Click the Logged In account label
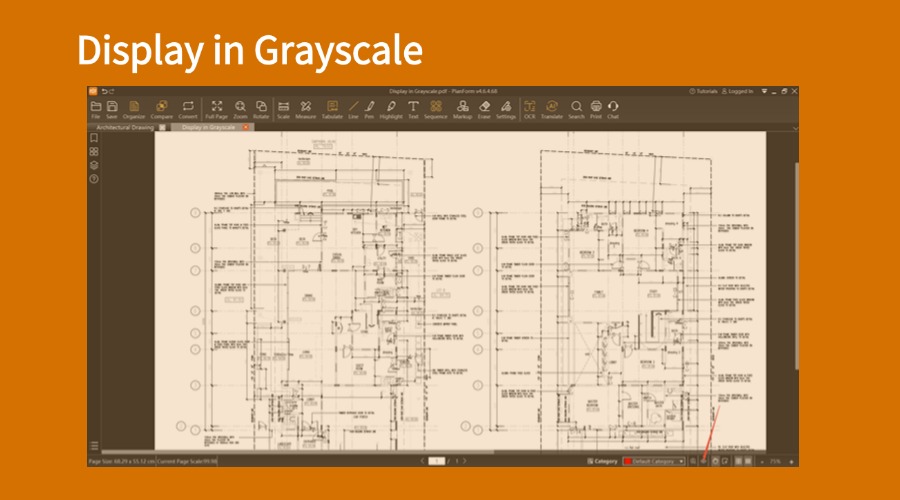 (738, 91)
